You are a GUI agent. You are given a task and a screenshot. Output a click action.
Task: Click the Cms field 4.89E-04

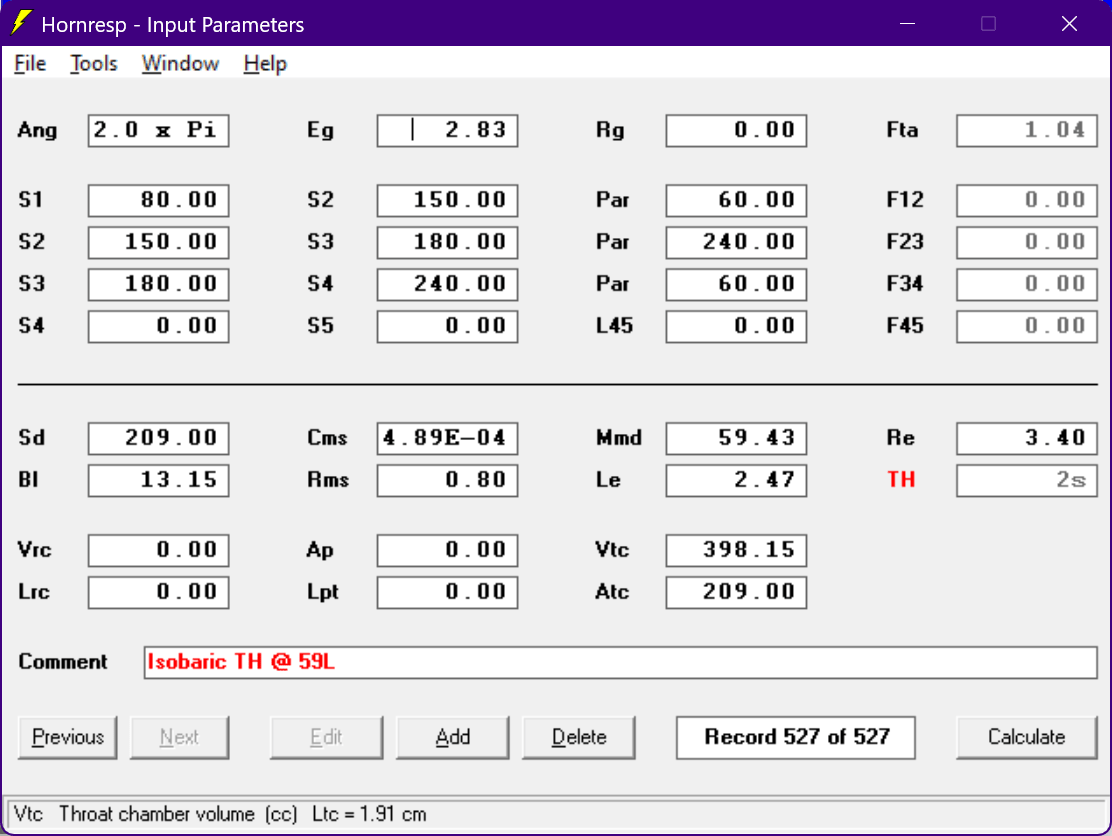coord(447,438)
